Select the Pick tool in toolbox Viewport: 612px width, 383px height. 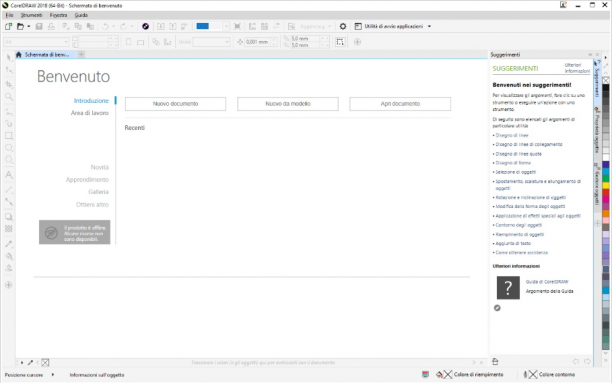point(9,57)
